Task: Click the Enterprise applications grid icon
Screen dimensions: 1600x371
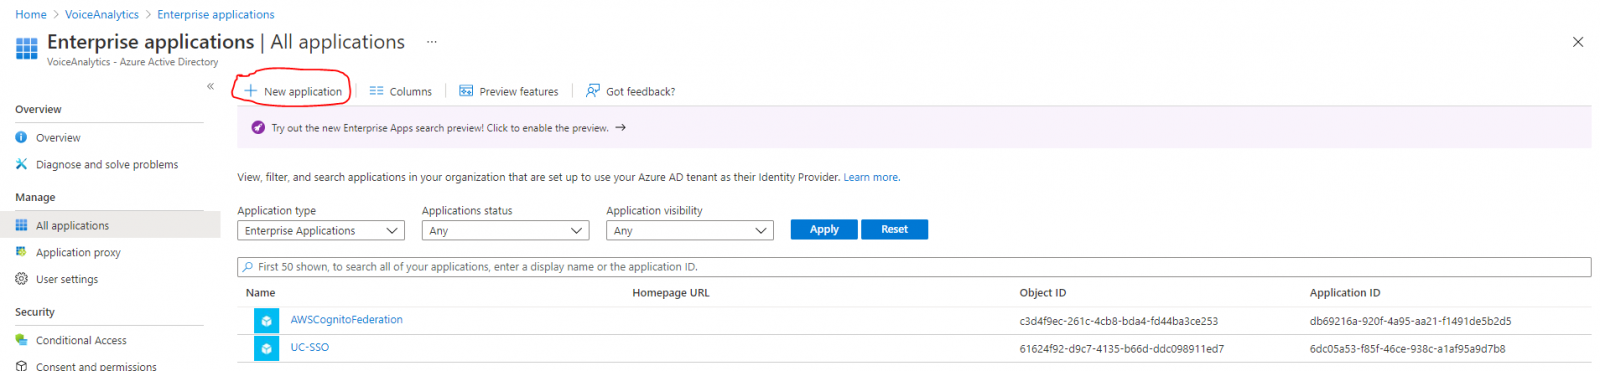Action: (x=27, y=47)
